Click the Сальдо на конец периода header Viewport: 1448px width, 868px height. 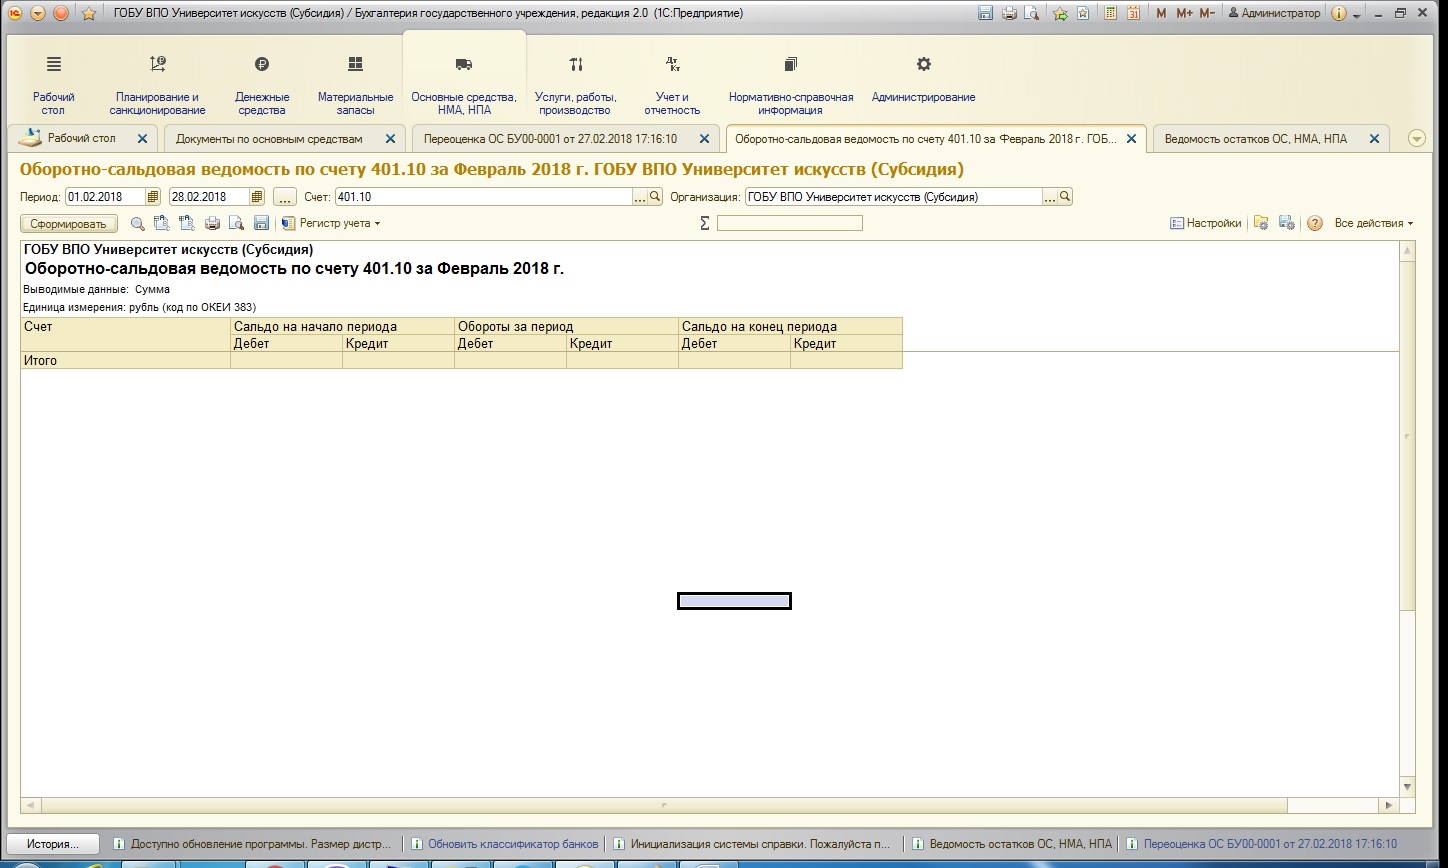[790, 326]
